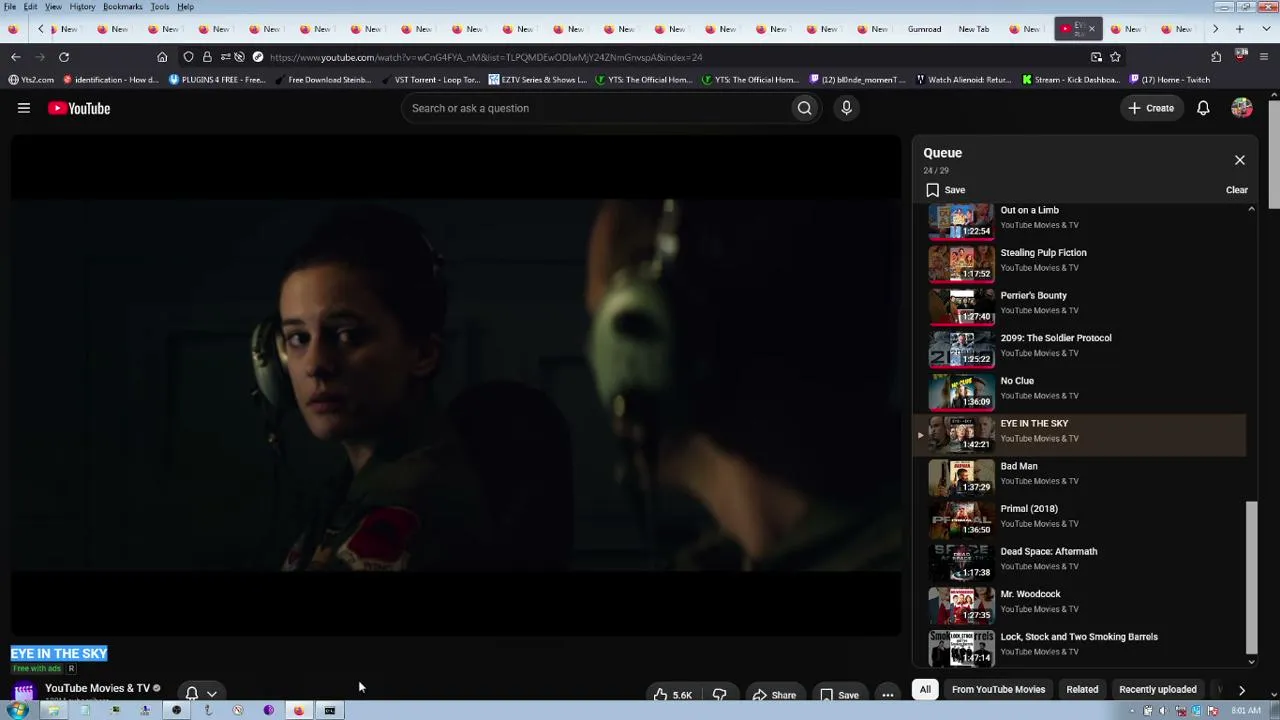Open the YouTube Movies & TV channel avatar
The image size is (1280, 720).
point(23,693)
